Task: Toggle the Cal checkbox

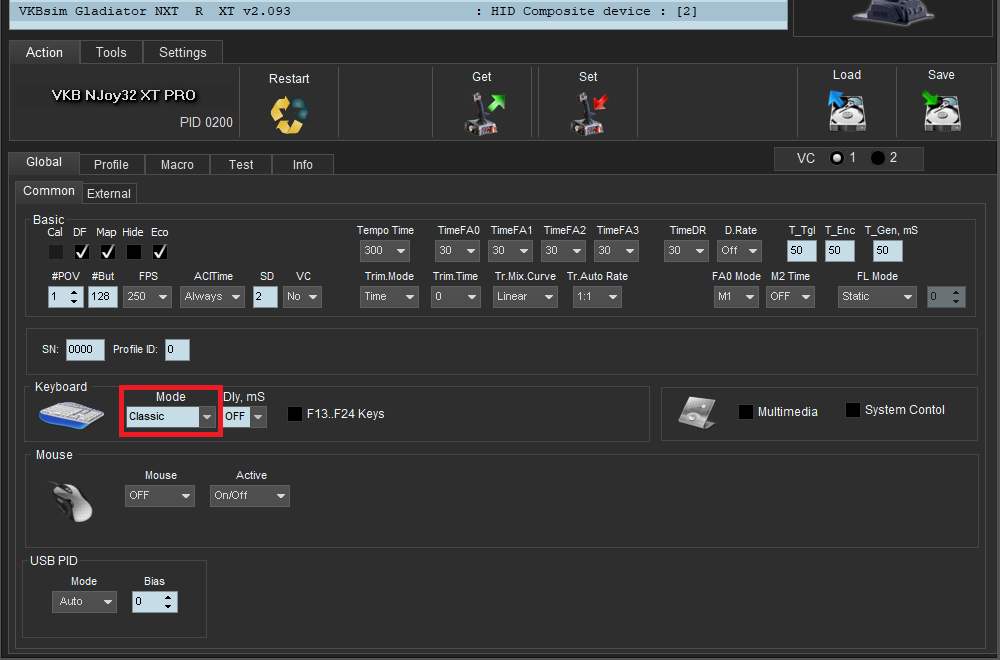Action: [x=56, y=252]
